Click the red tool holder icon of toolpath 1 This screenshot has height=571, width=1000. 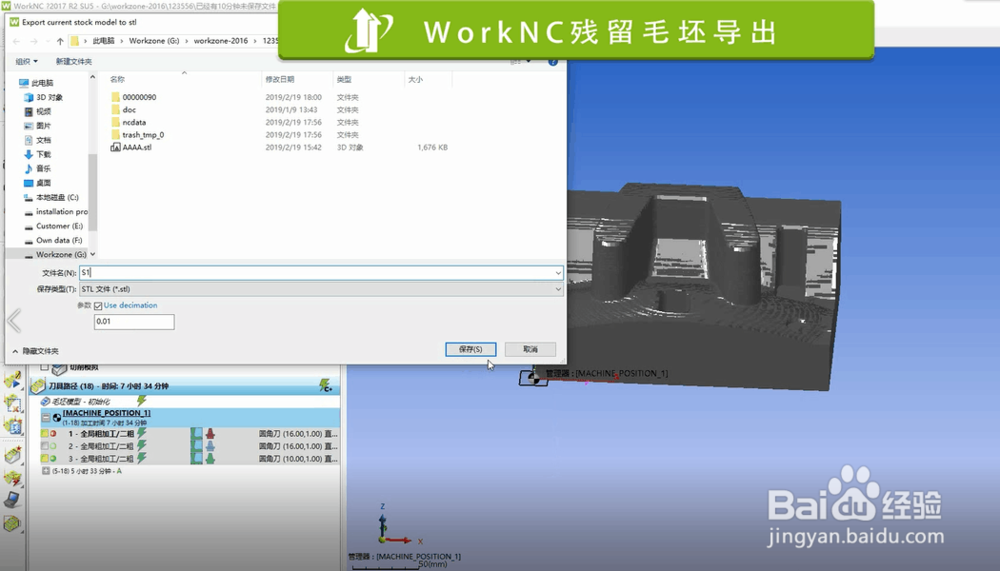click(210, 434)
